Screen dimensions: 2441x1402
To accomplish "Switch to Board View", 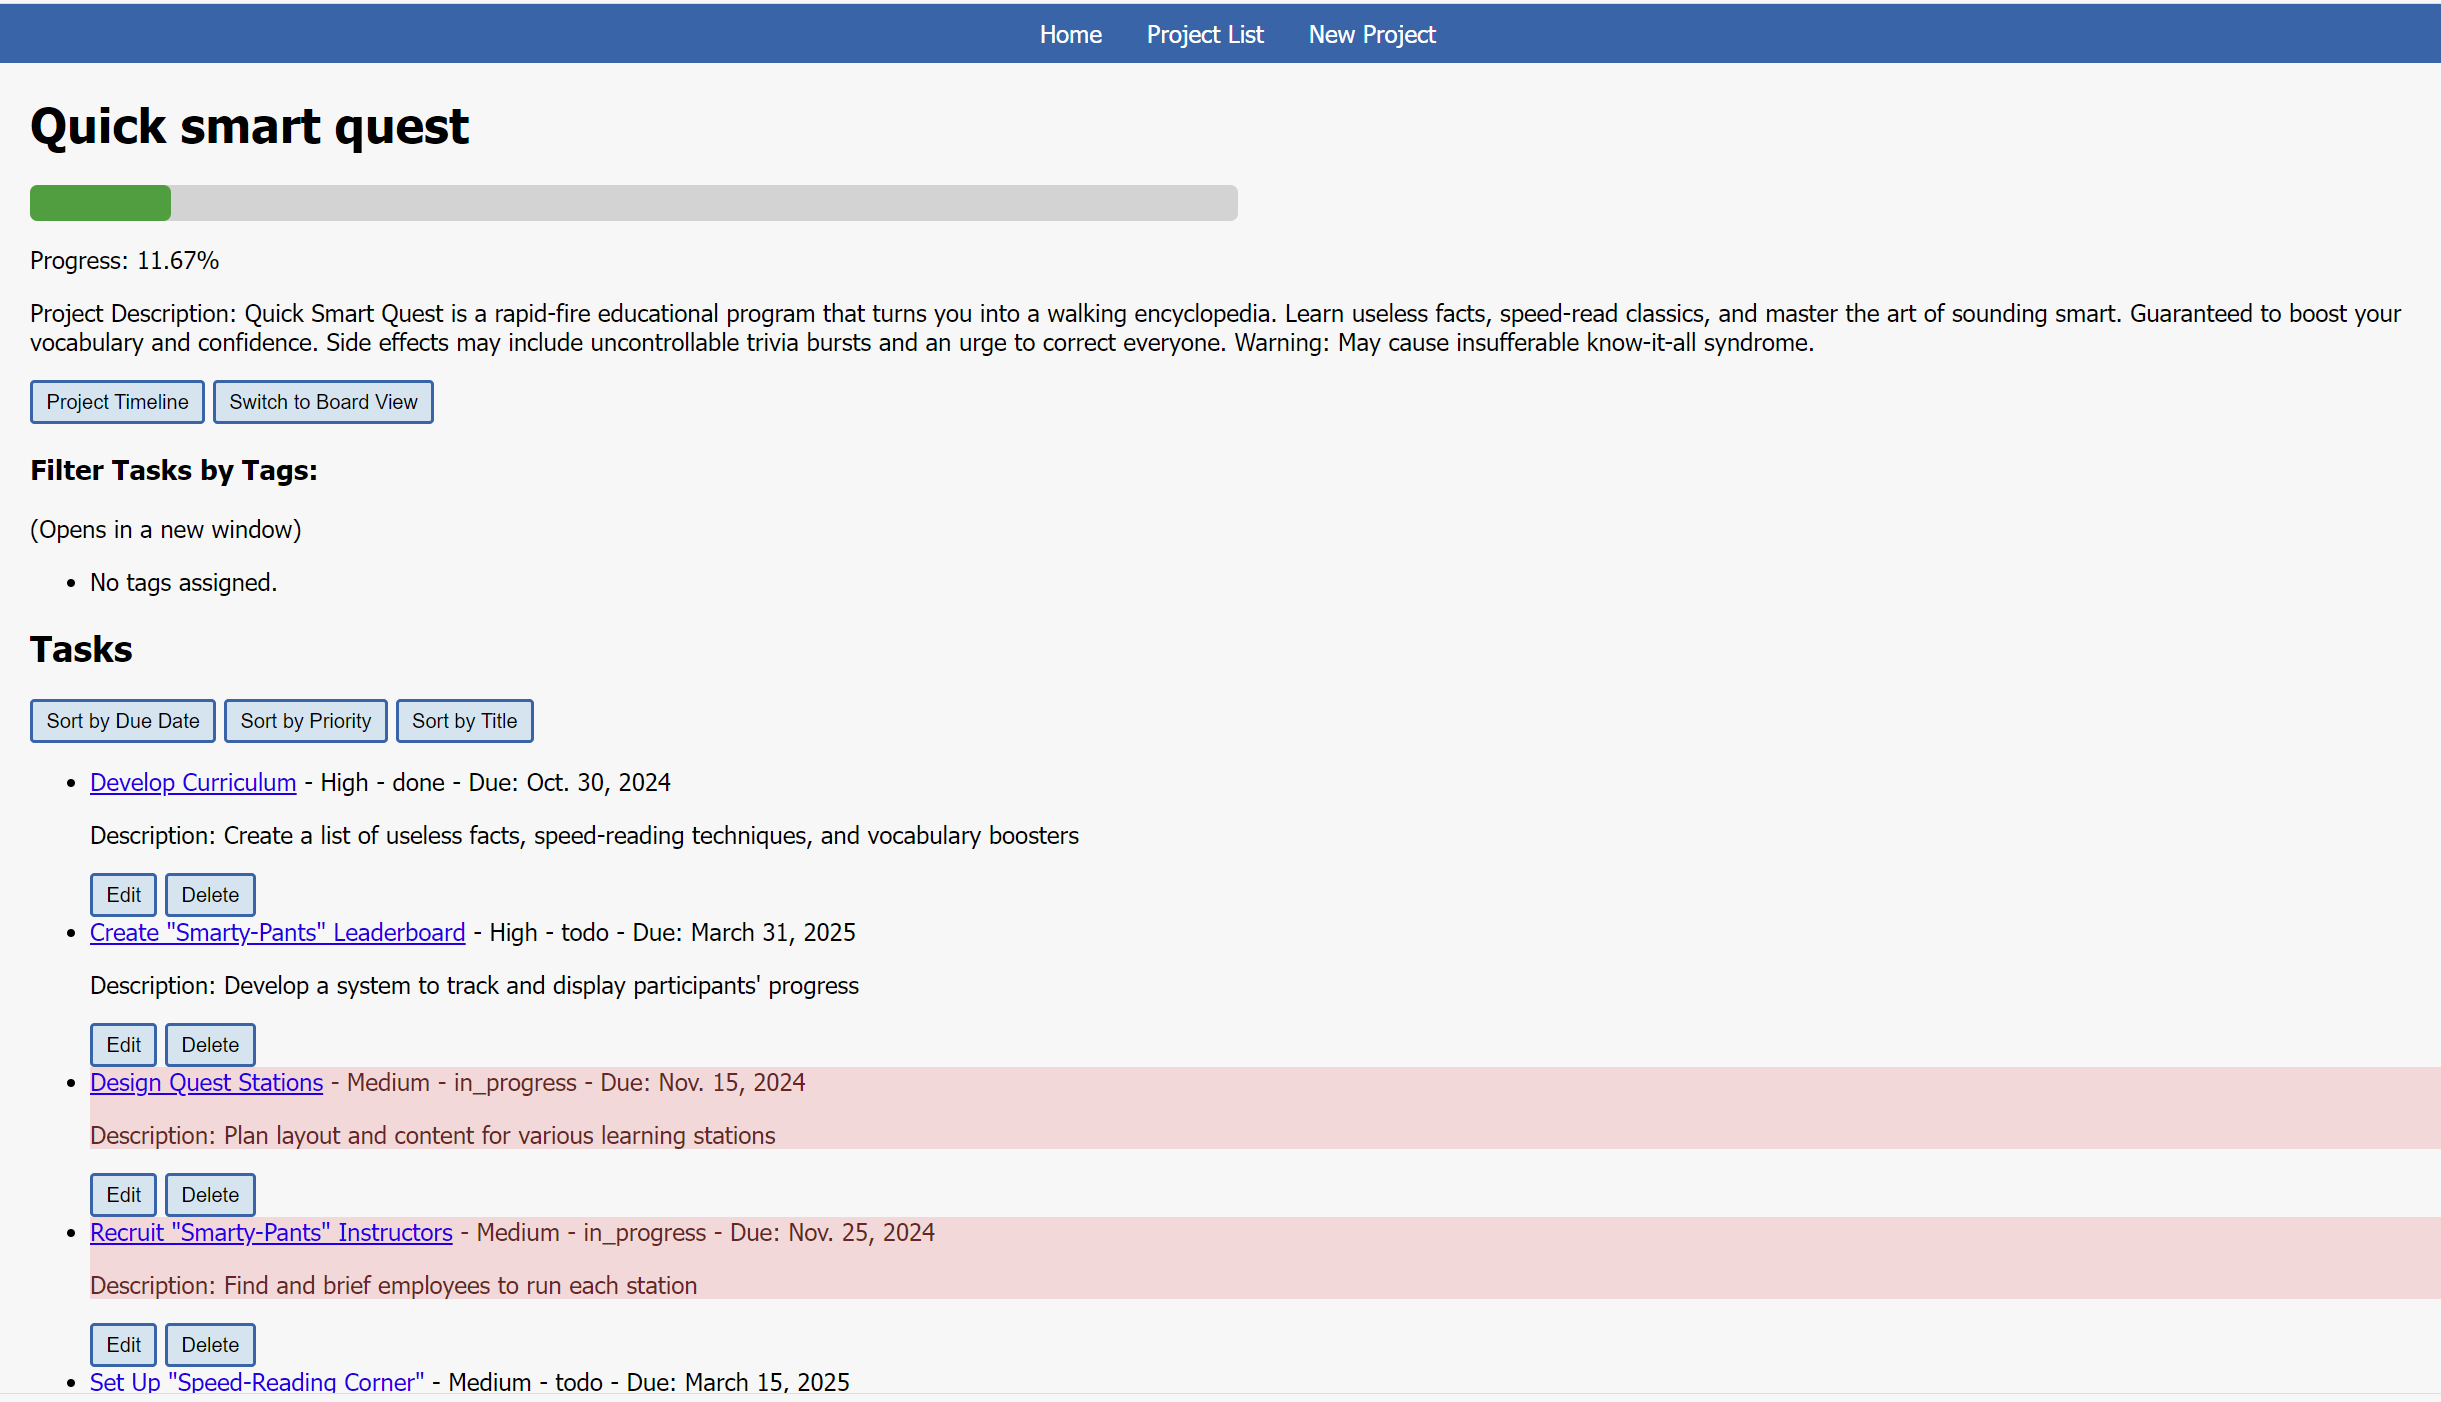I will tap(323, 402).
